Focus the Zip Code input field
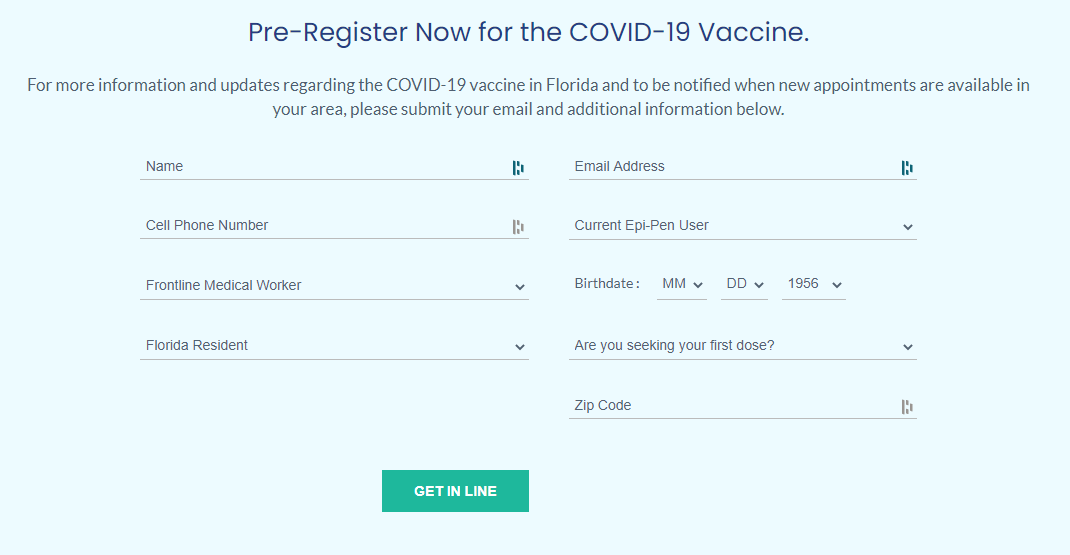 (734, 405)
